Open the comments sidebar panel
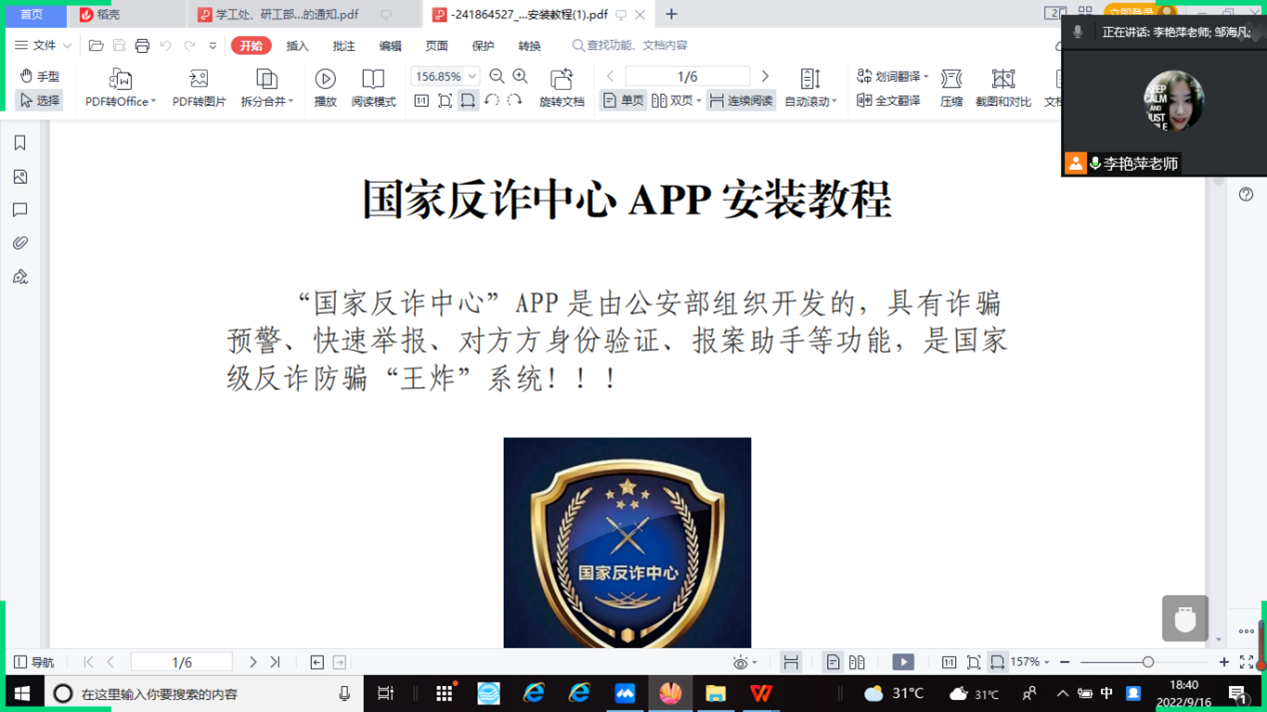Image resolution: width=1267 pixels, height=712 pixels. point(20,210)
